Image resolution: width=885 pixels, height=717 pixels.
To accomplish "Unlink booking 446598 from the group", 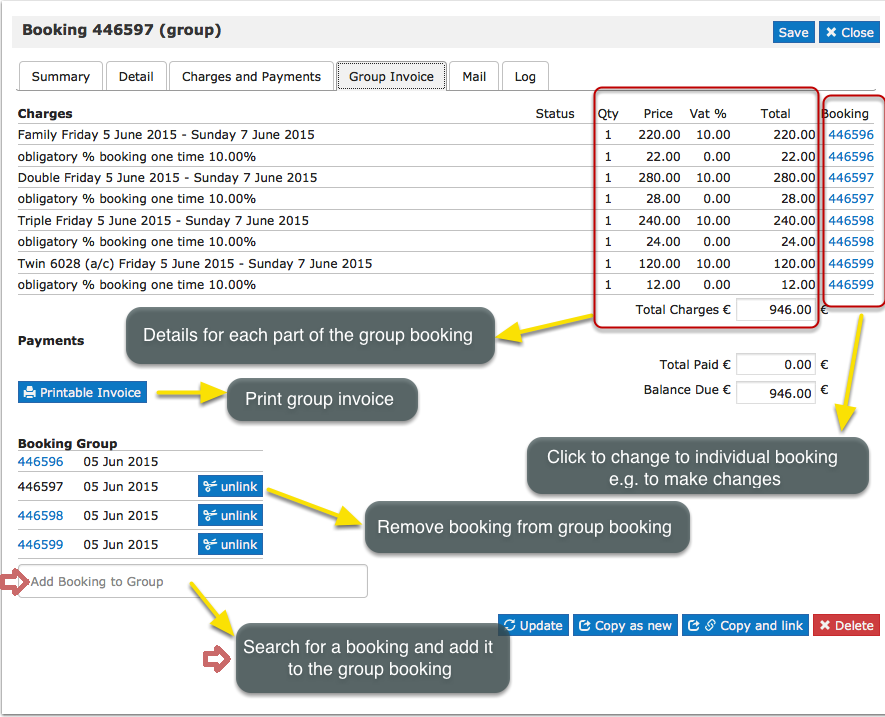I will [230, 516].
